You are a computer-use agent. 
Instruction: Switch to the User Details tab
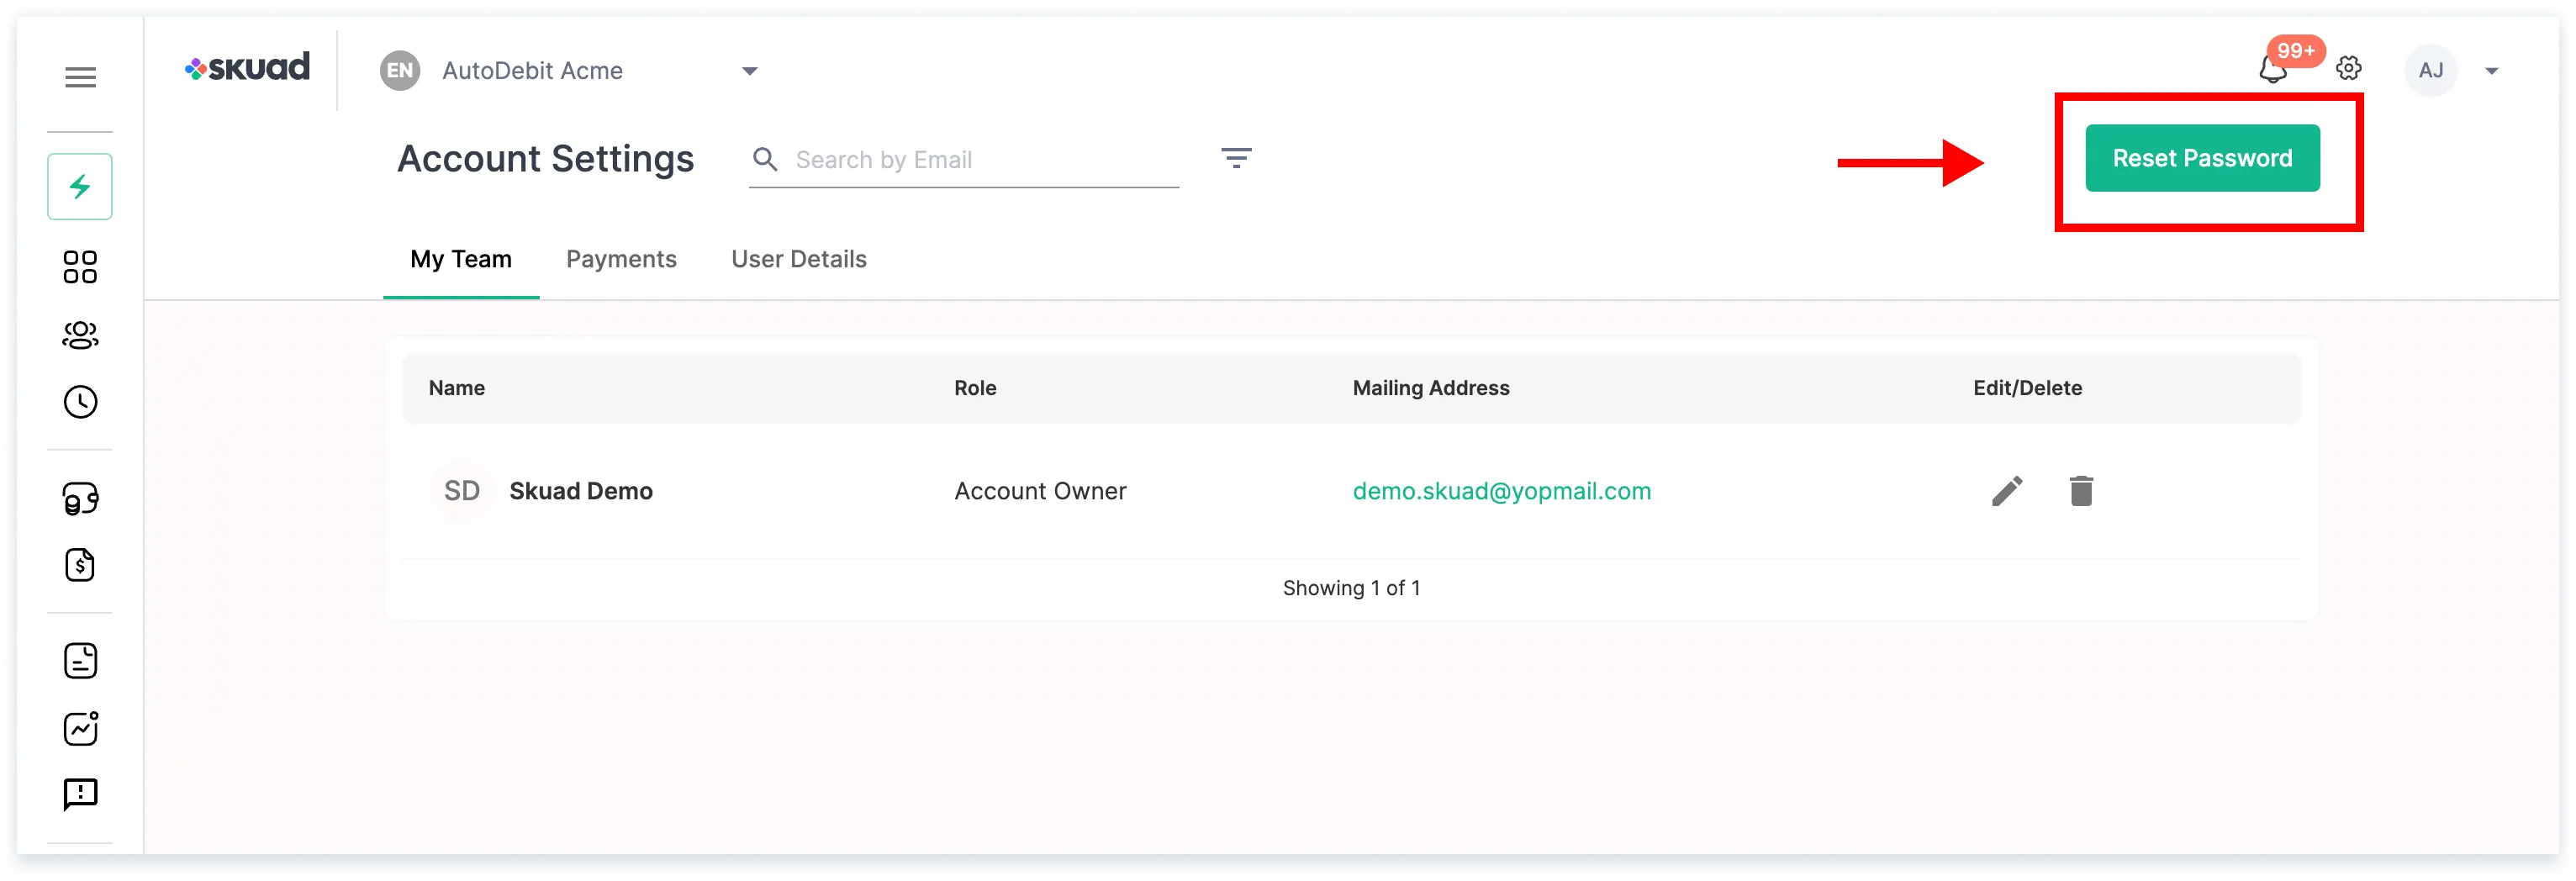[799, 259]
